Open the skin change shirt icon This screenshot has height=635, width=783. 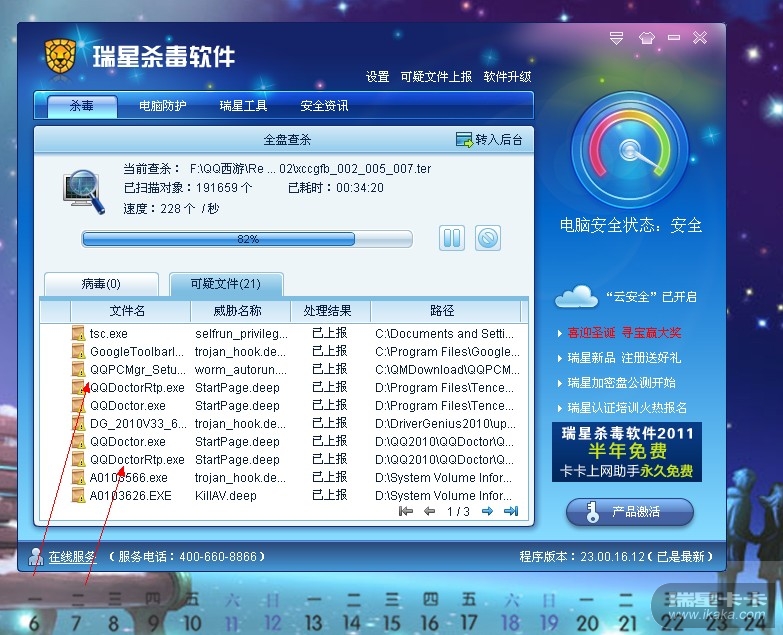click(646, 38)
